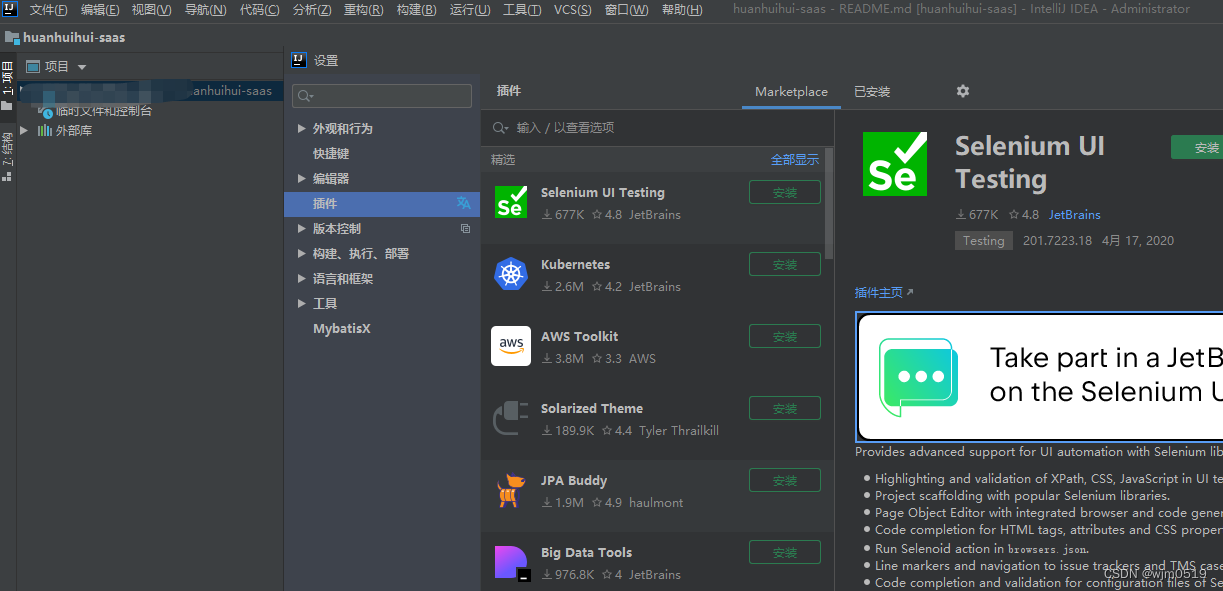Open the 窗口(W) menu
Viewport: 1223px width, 591px height.
(626, 10)
